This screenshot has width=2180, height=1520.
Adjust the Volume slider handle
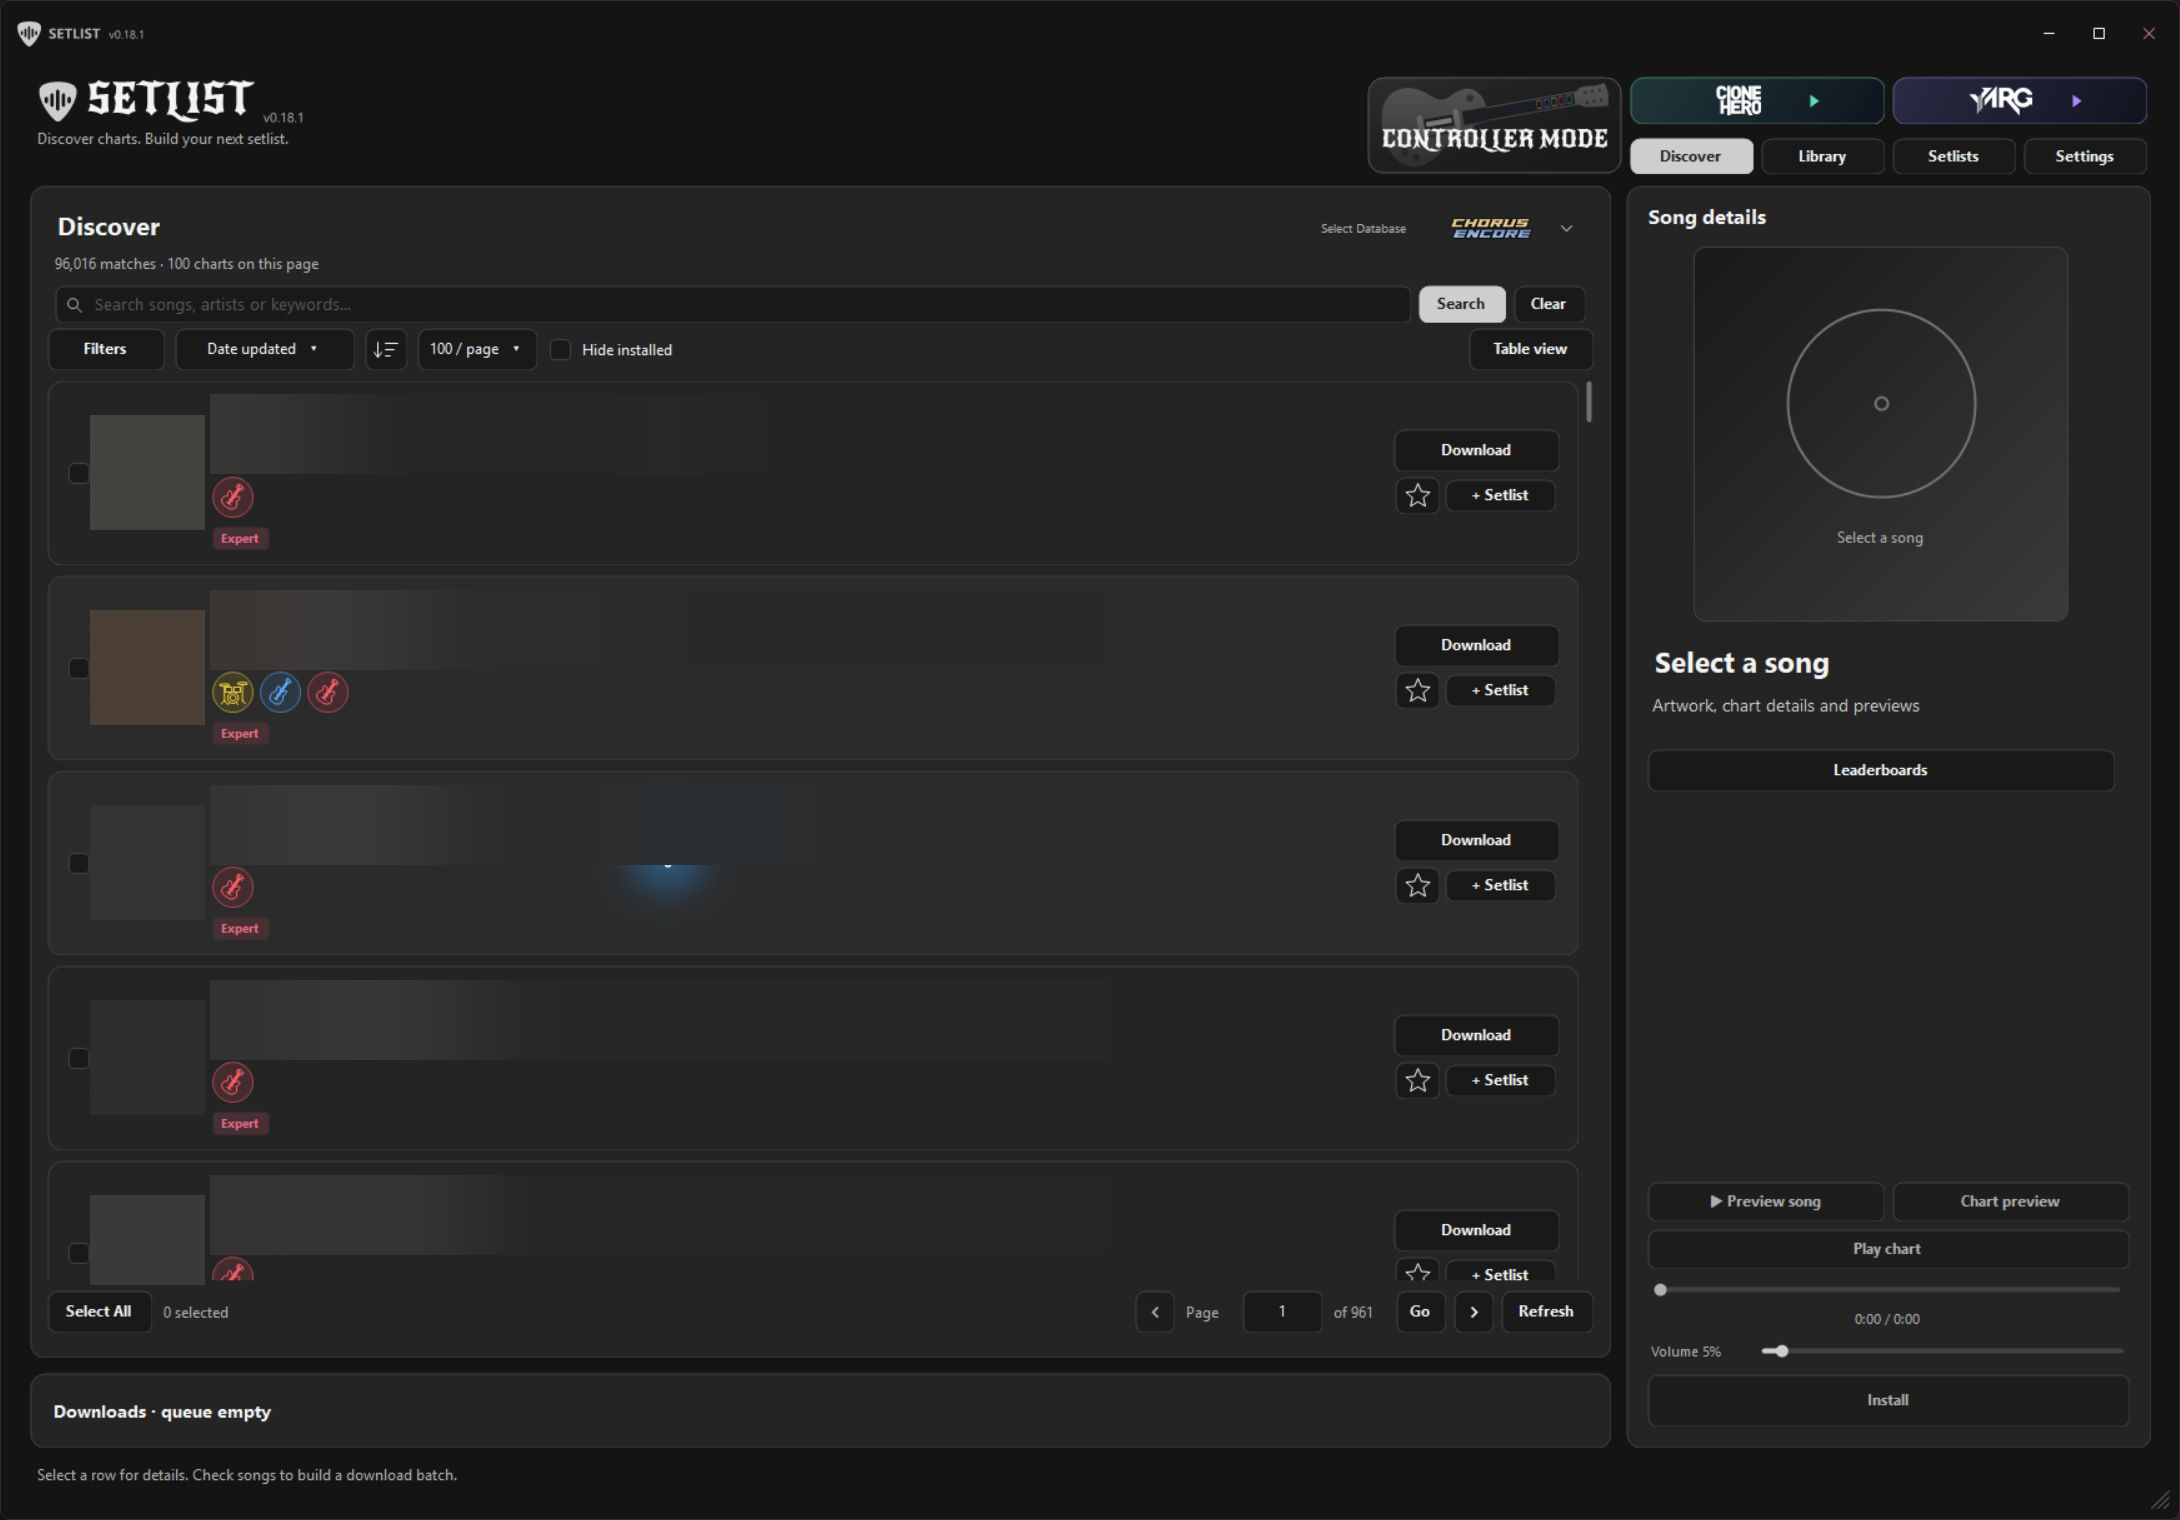(1782, 1352)
